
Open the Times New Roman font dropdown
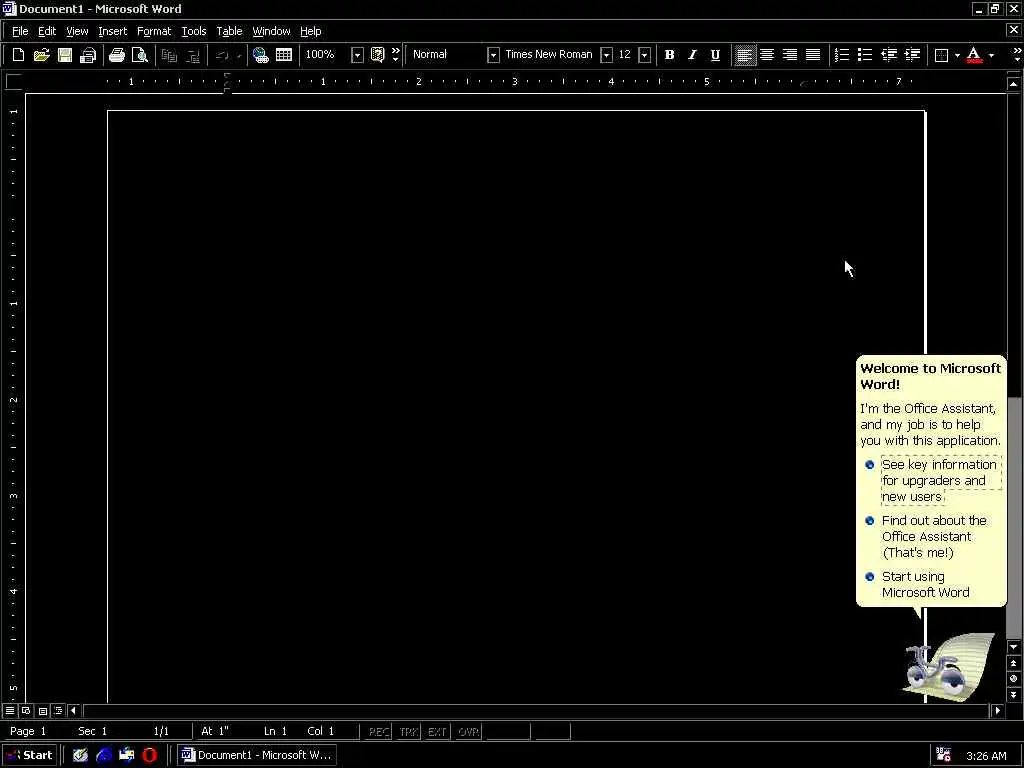[606, 55]
